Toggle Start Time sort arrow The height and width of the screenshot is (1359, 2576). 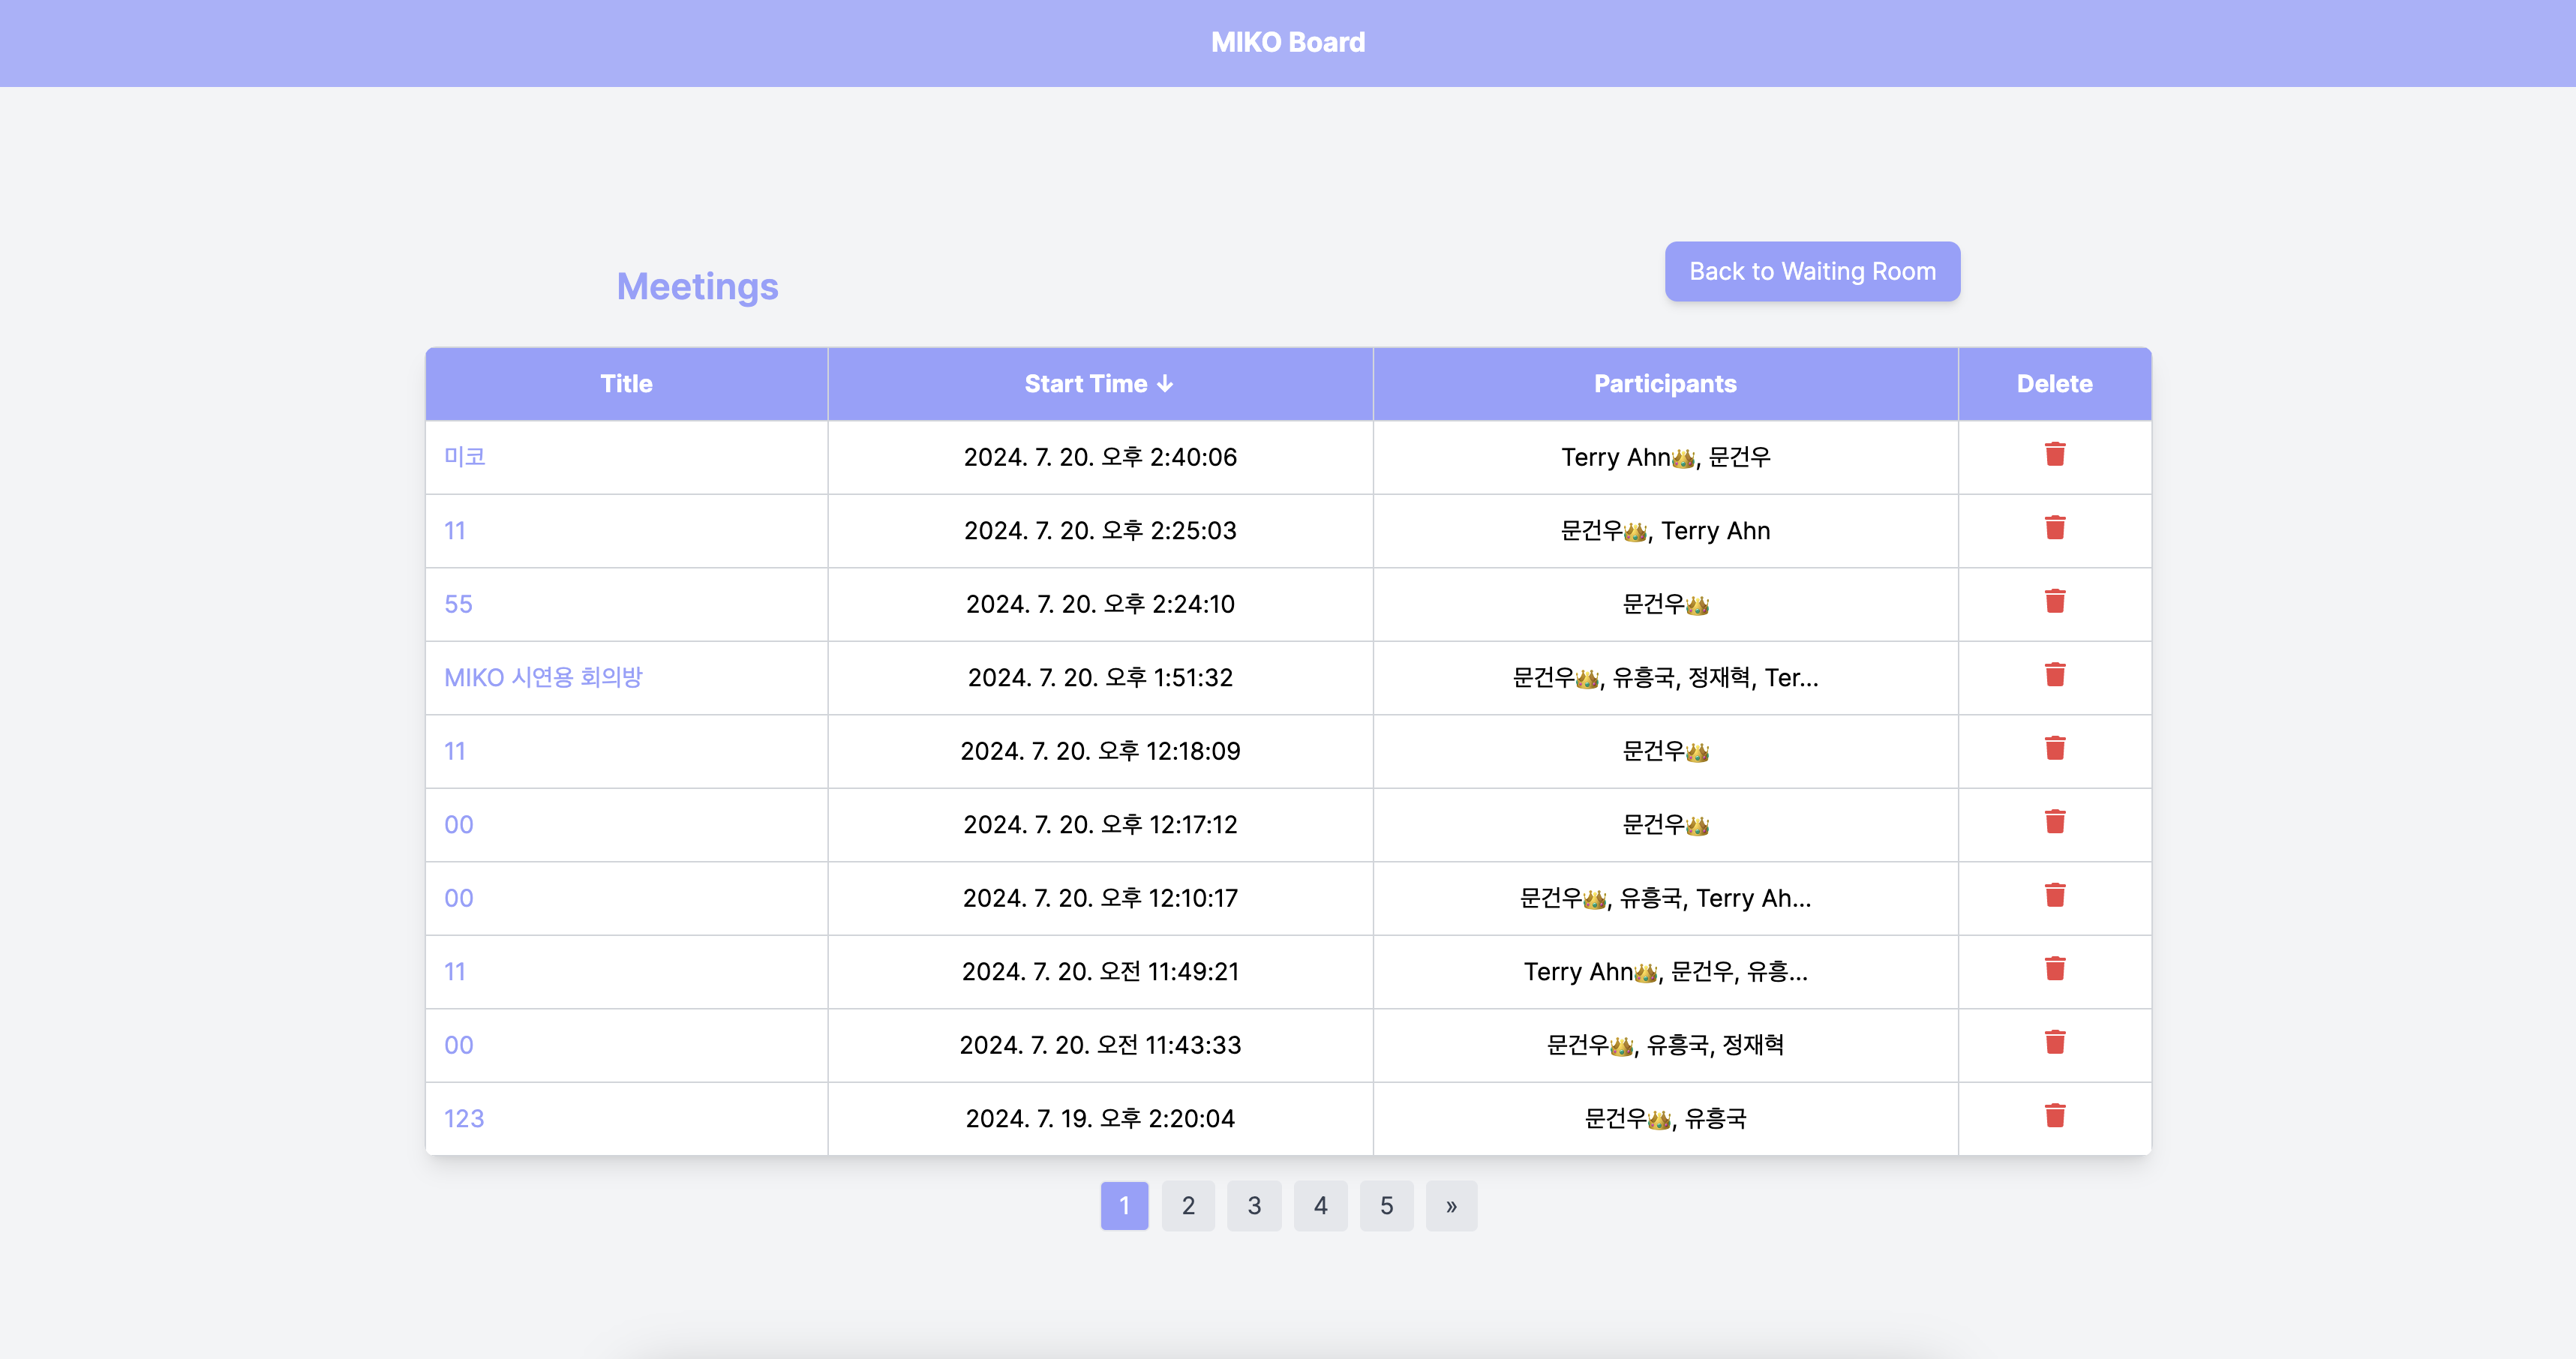click(1165, 384)
